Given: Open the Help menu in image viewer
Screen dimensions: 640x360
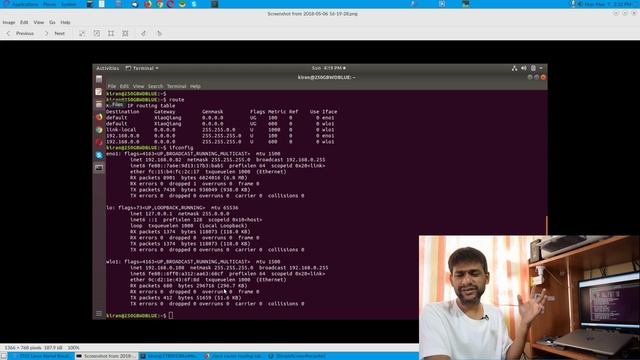Looking at the screenshot, I should click(65, 22).
